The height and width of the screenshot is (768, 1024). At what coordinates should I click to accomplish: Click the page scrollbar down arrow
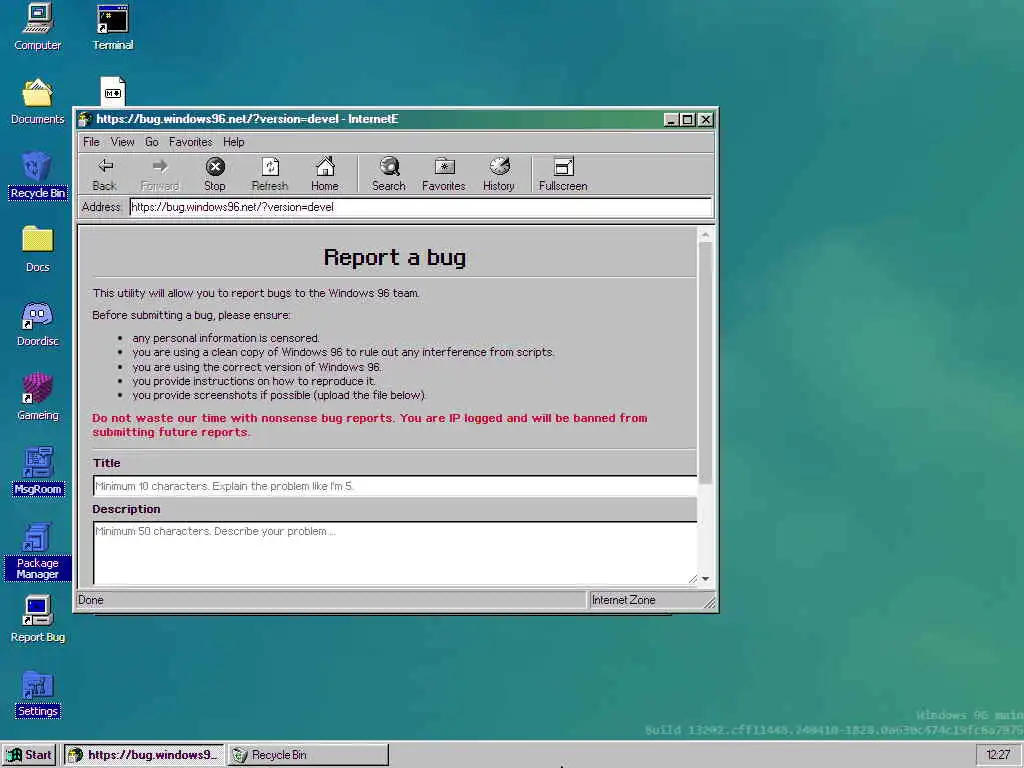[x=705, y=579]
